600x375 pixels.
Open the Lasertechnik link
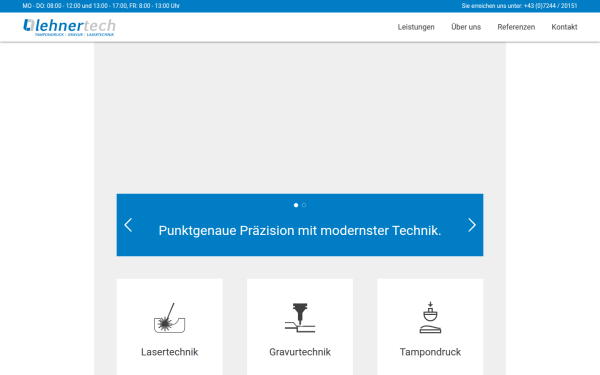170,352
